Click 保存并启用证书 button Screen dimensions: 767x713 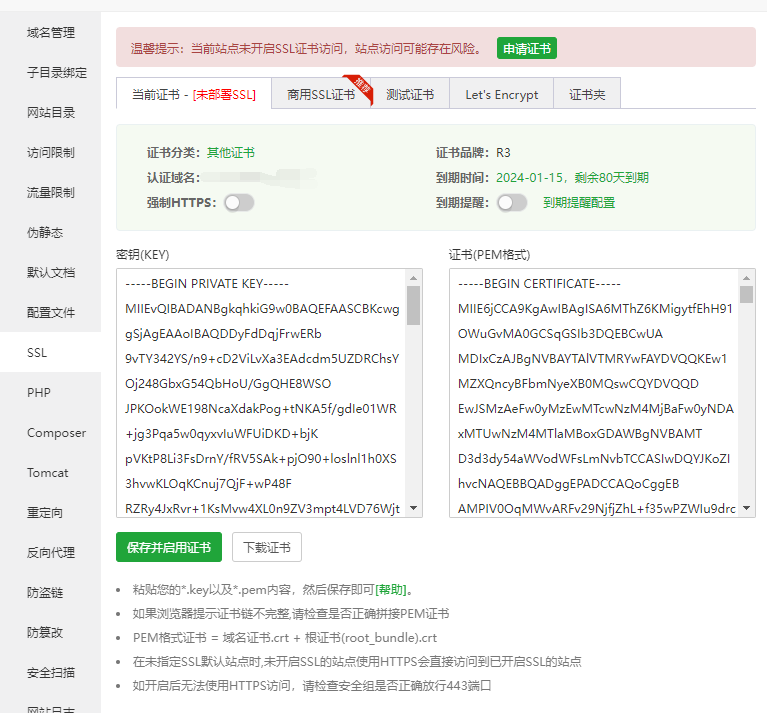169,547
